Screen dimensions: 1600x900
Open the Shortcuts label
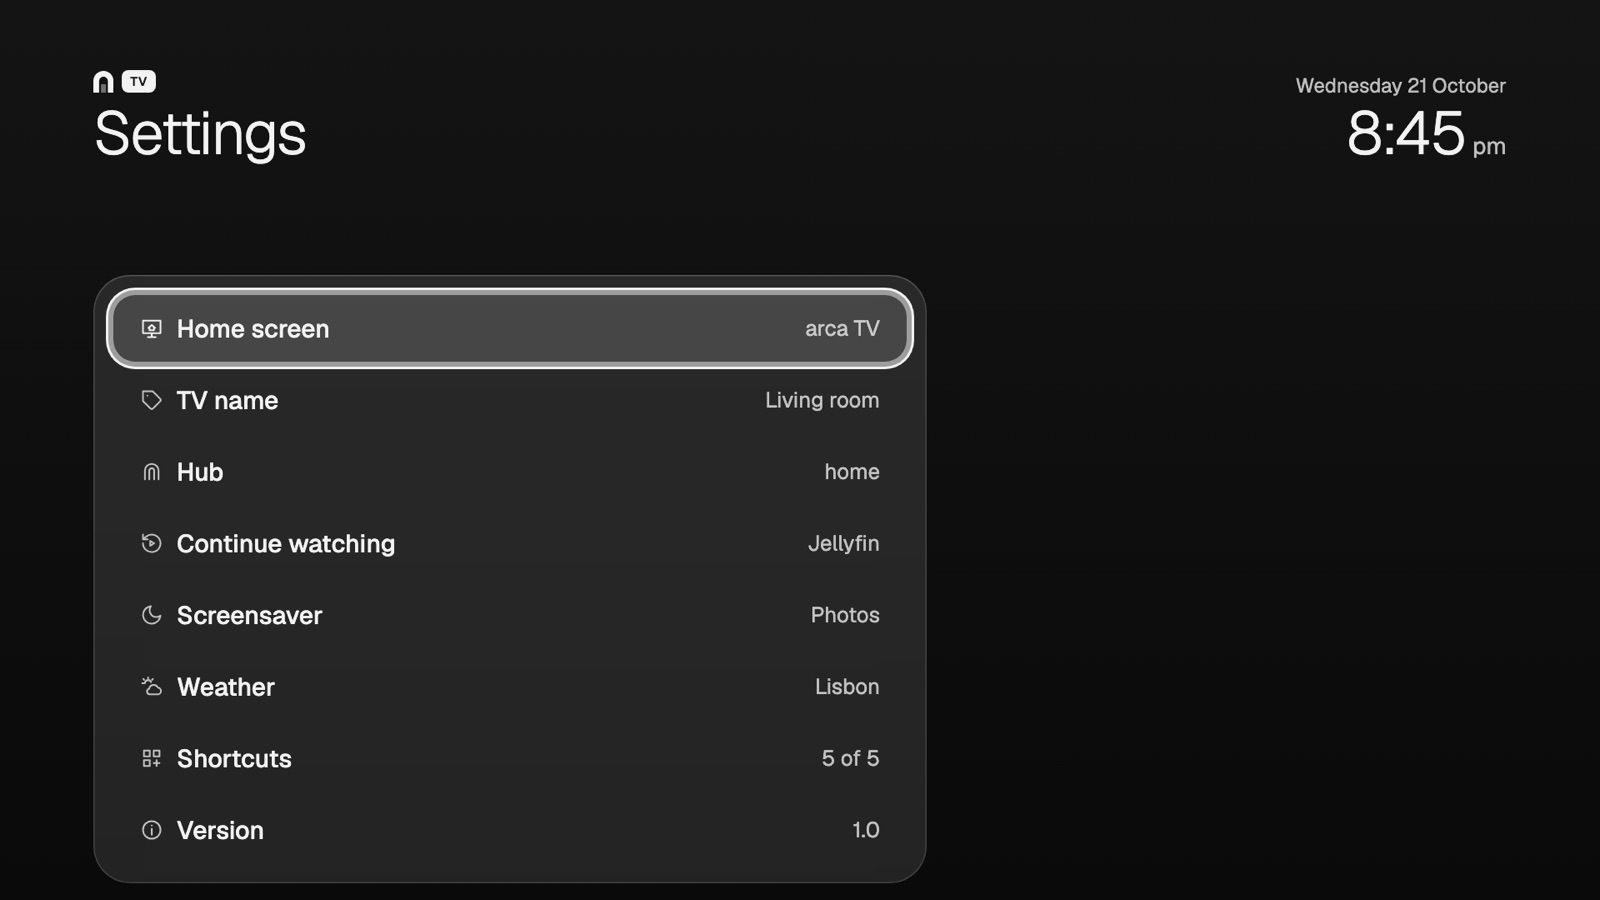pos(234,759)
